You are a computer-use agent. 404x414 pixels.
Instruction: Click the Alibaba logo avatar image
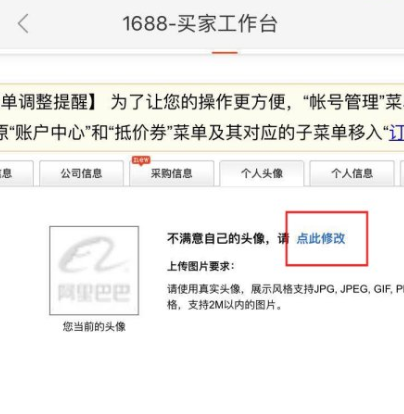coord(94,270)
